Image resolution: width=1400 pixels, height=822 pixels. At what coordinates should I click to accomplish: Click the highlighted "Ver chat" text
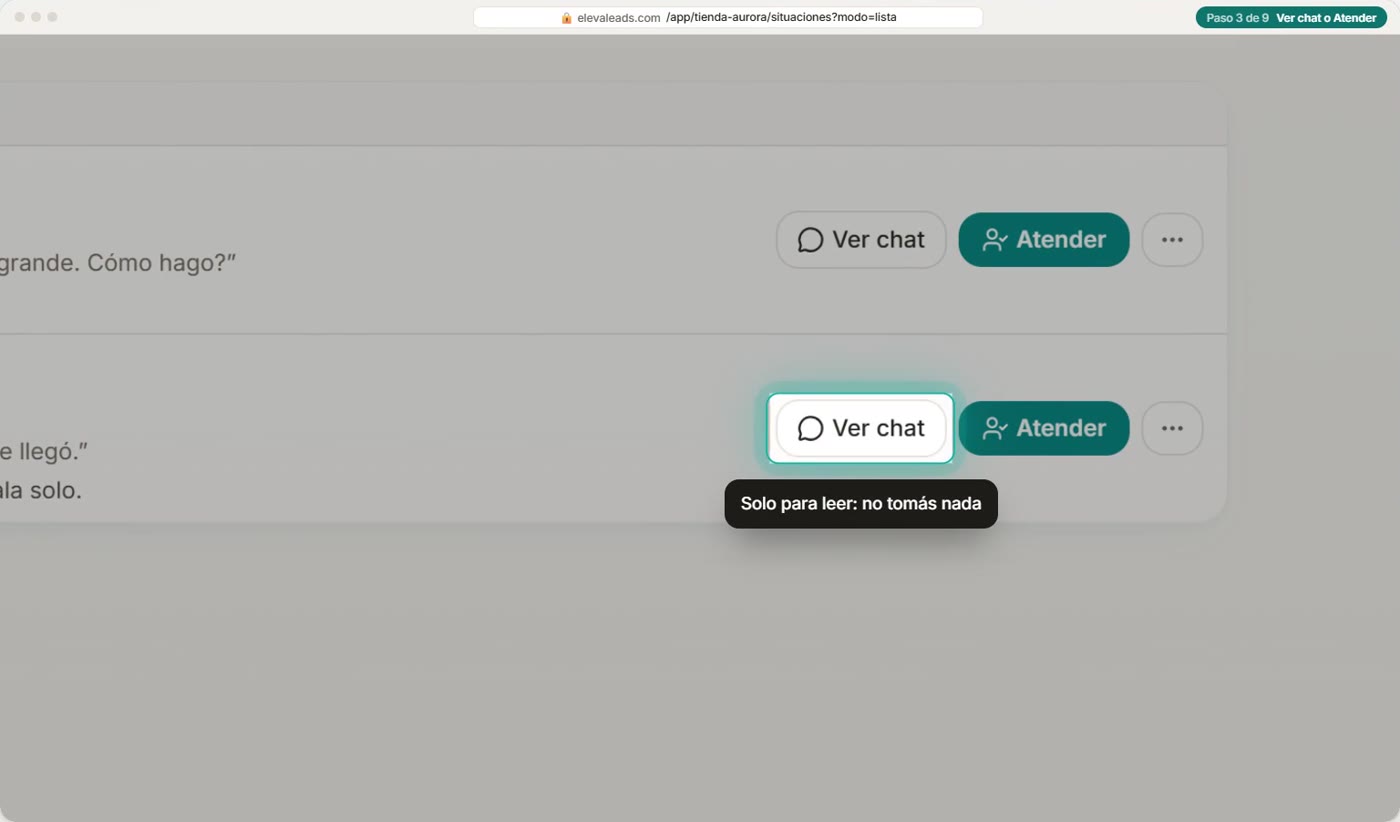878,428
